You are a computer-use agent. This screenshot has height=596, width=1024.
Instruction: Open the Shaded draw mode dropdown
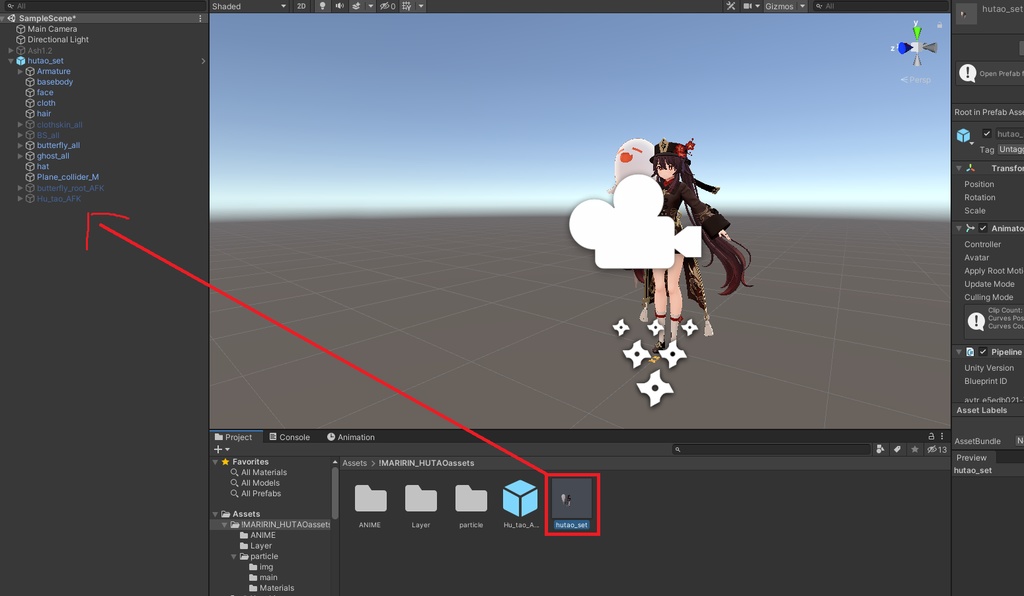pyautogui.click(x=250, y=6)
